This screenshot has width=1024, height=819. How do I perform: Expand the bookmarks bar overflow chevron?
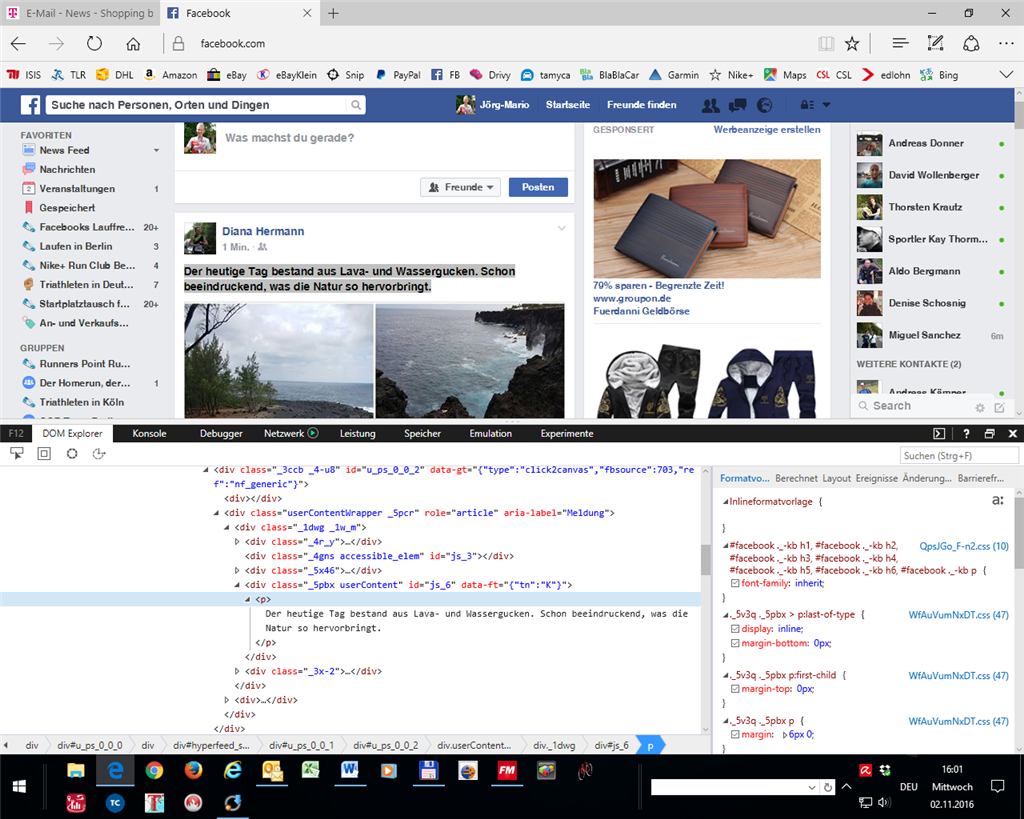1006,74
